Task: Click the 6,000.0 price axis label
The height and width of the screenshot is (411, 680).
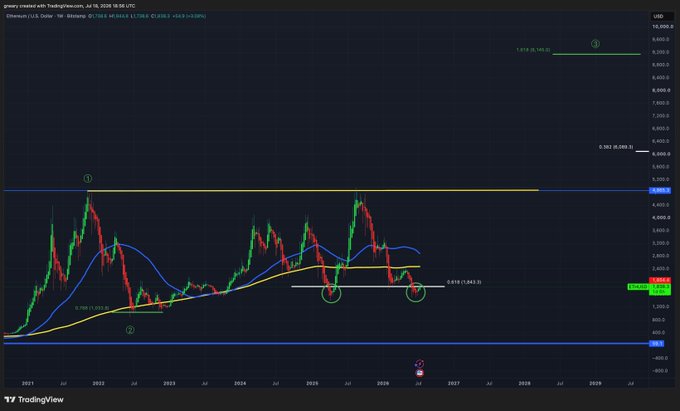Action: [x=661, y=154]
